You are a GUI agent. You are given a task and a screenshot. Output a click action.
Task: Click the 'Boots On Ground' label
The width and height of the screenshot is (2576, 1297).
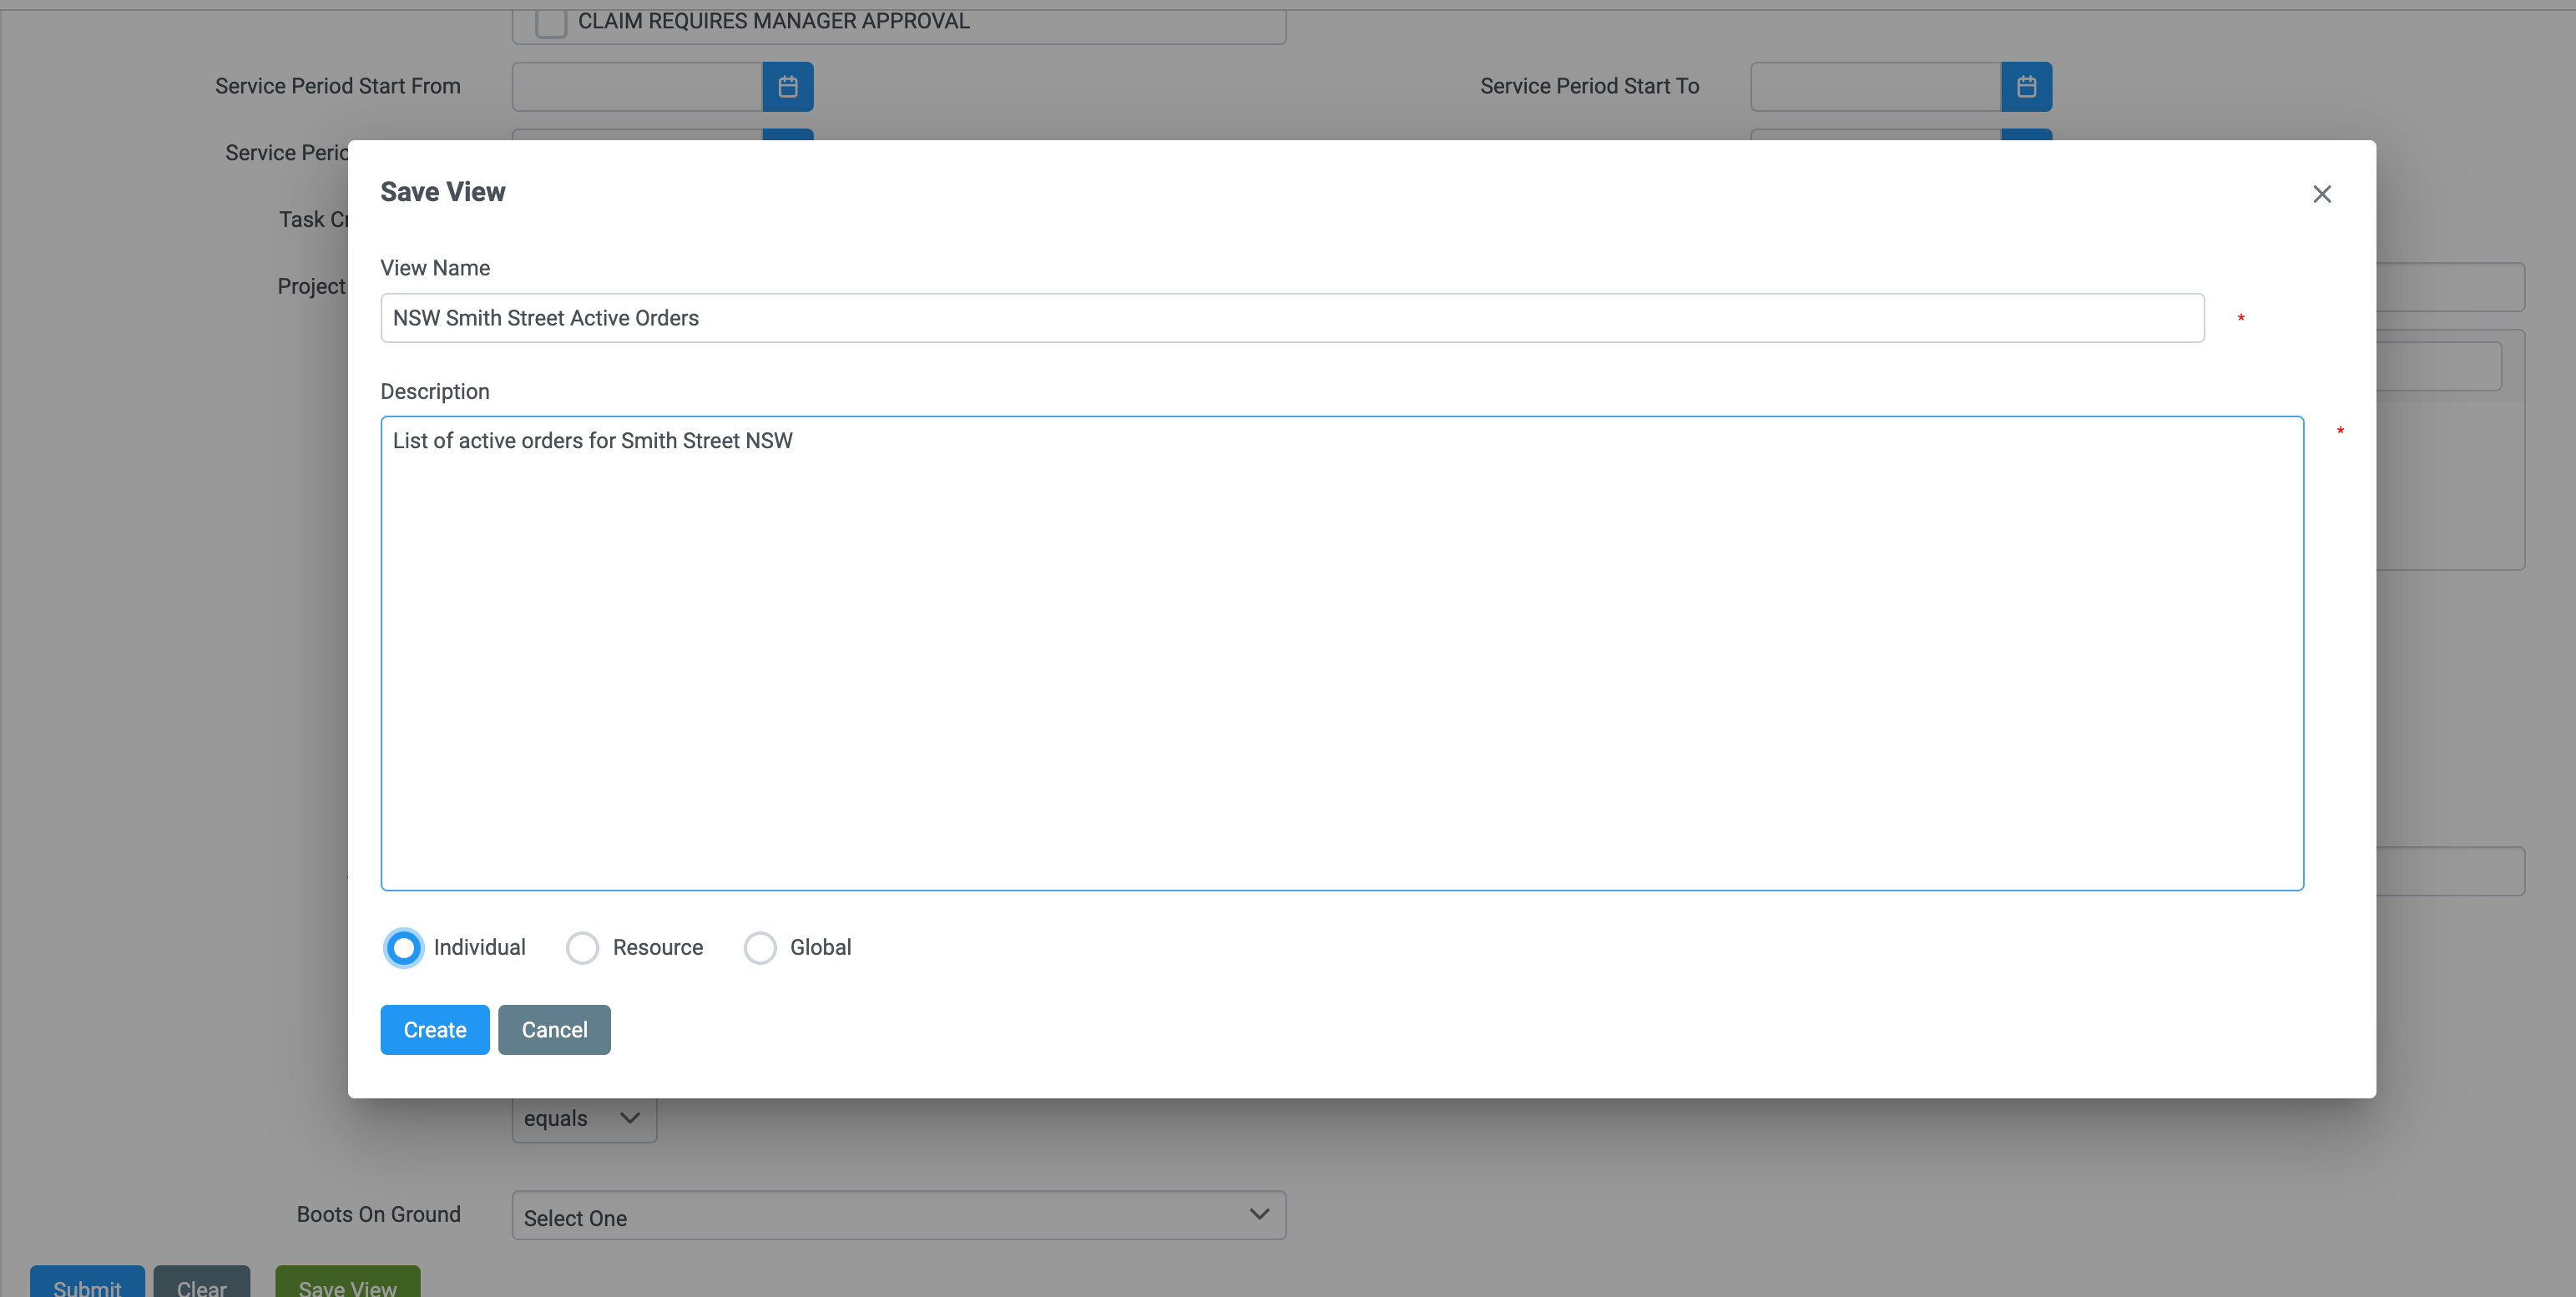[379, 1215]
